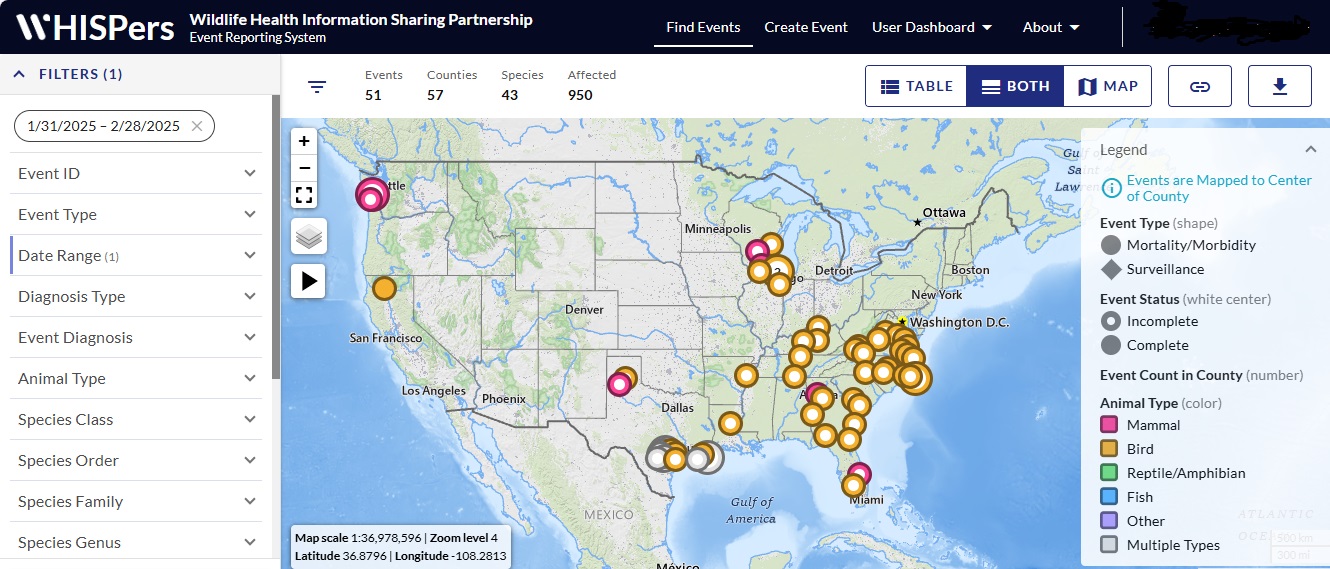Go to Create Event page

click(x=806, y=27)
